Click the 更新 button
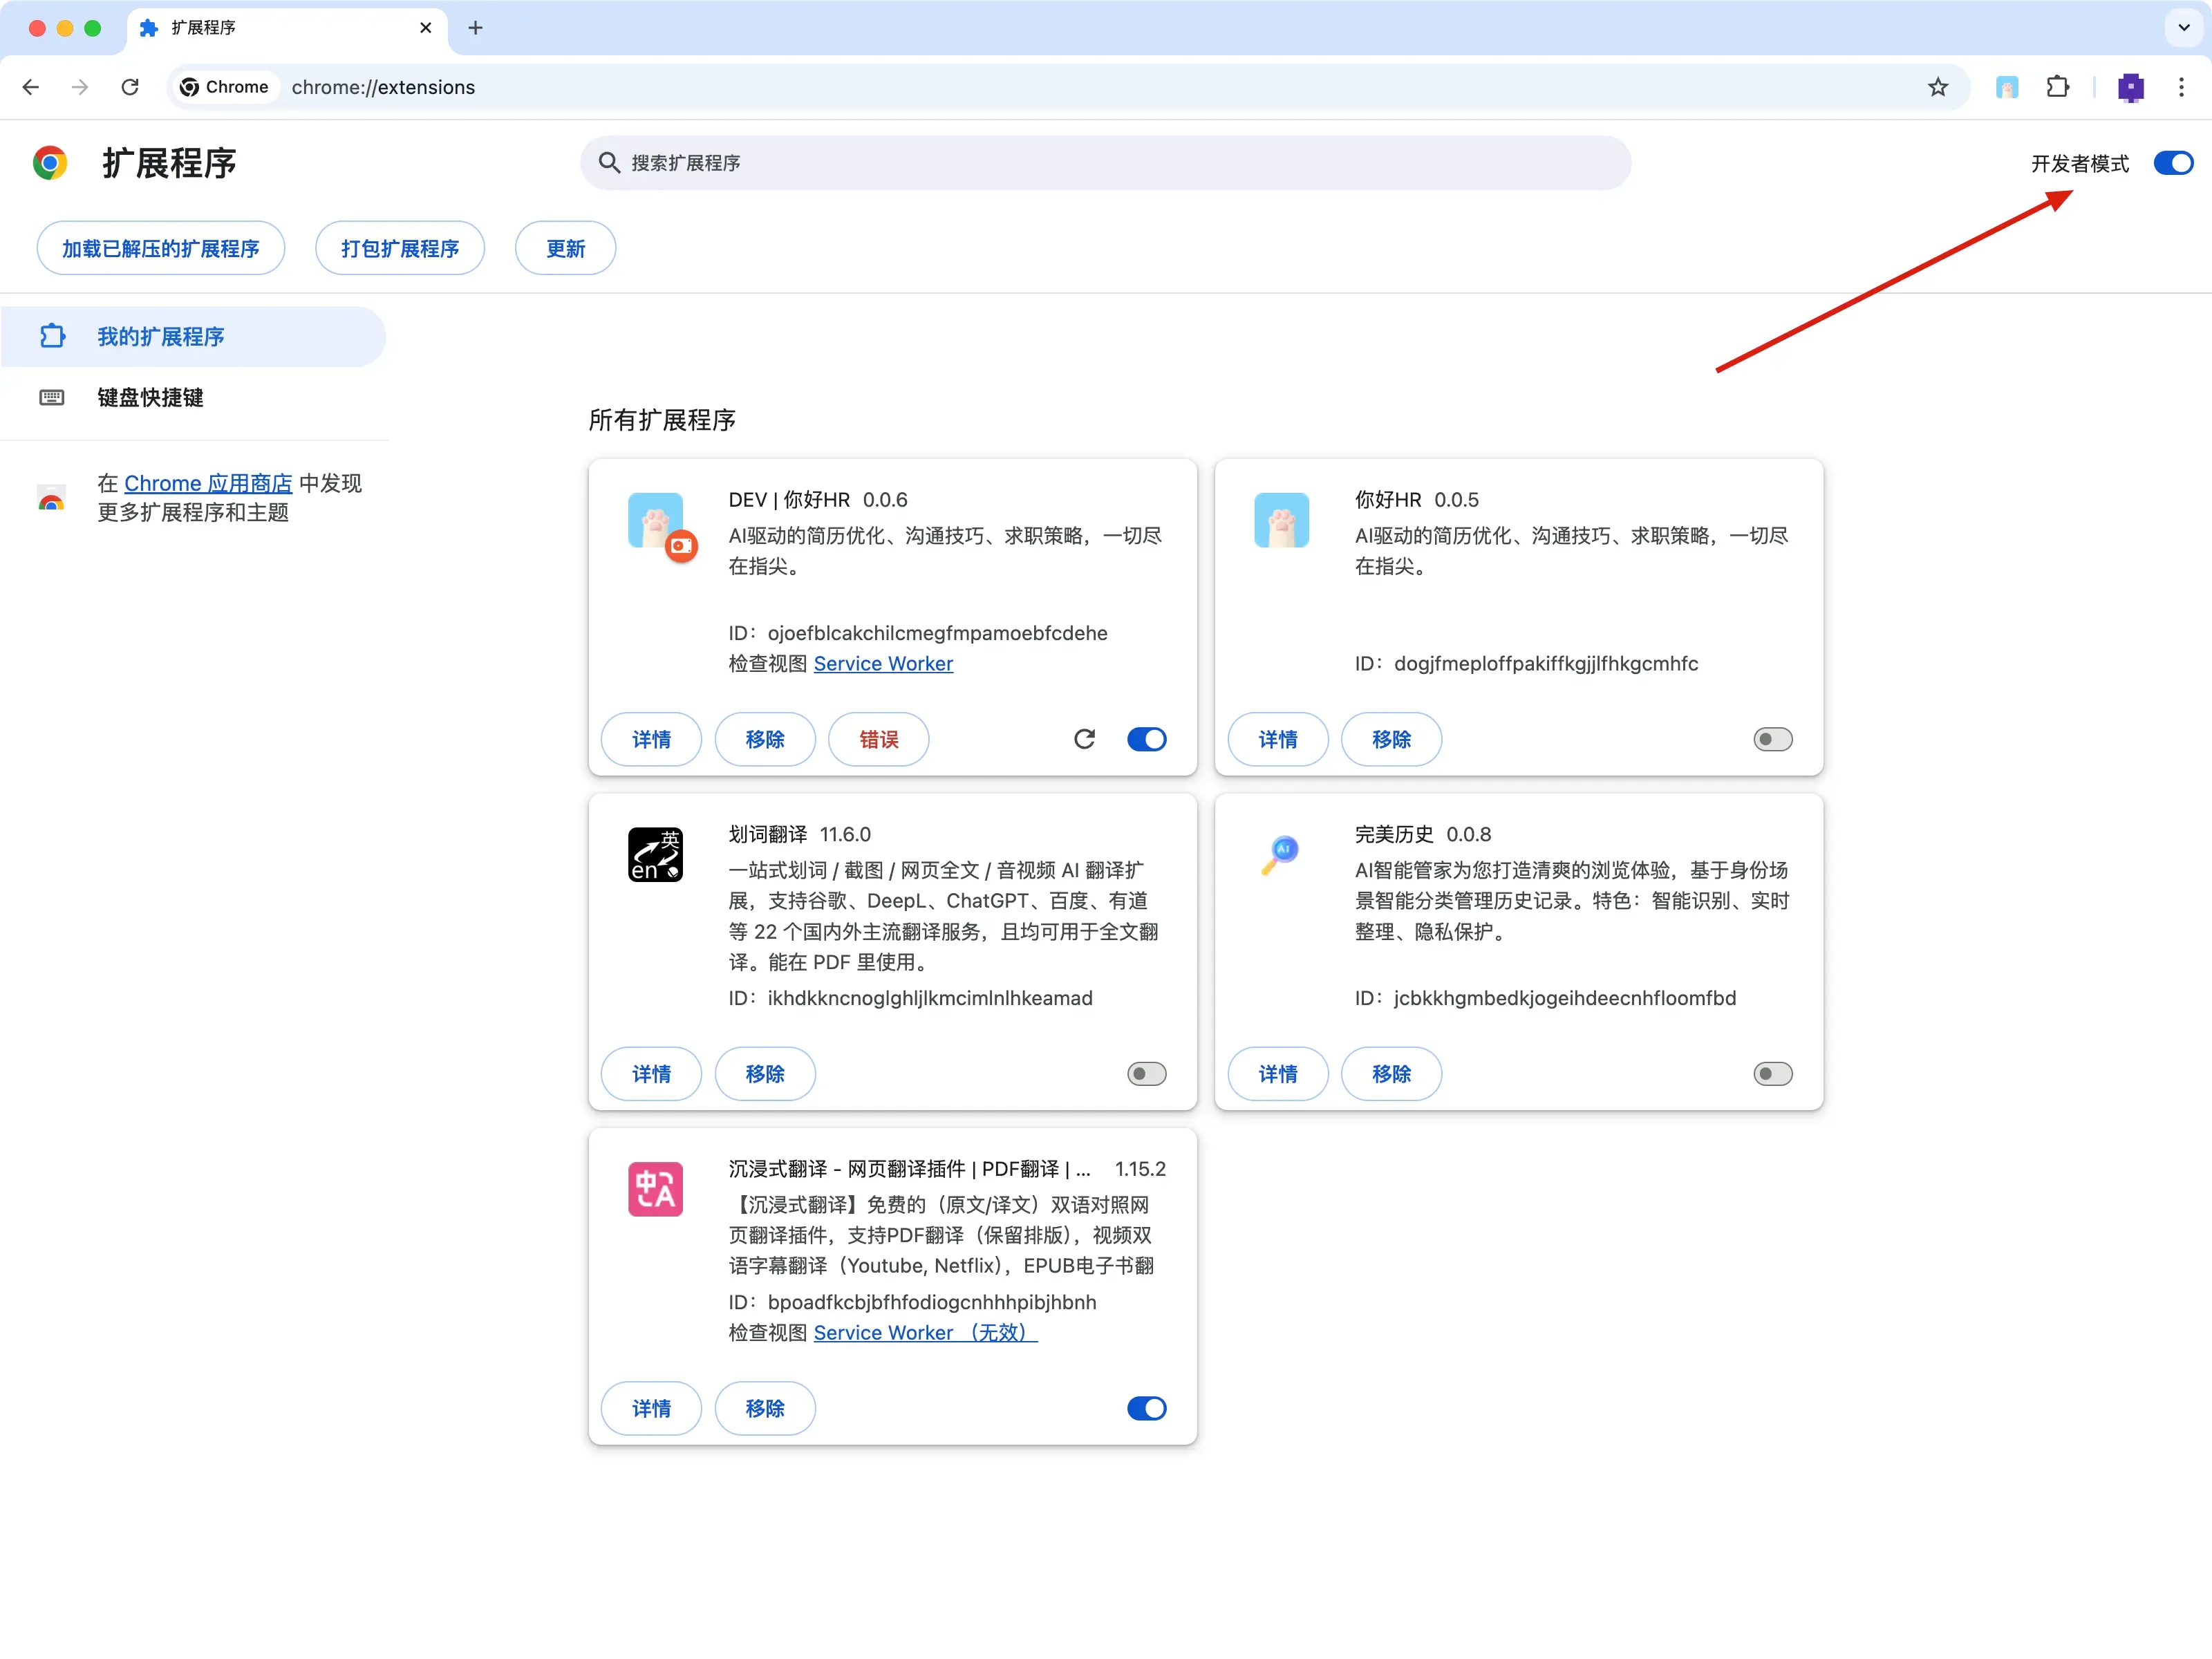Viewport: 2212px width, 1659px height. tap(564, 248)
